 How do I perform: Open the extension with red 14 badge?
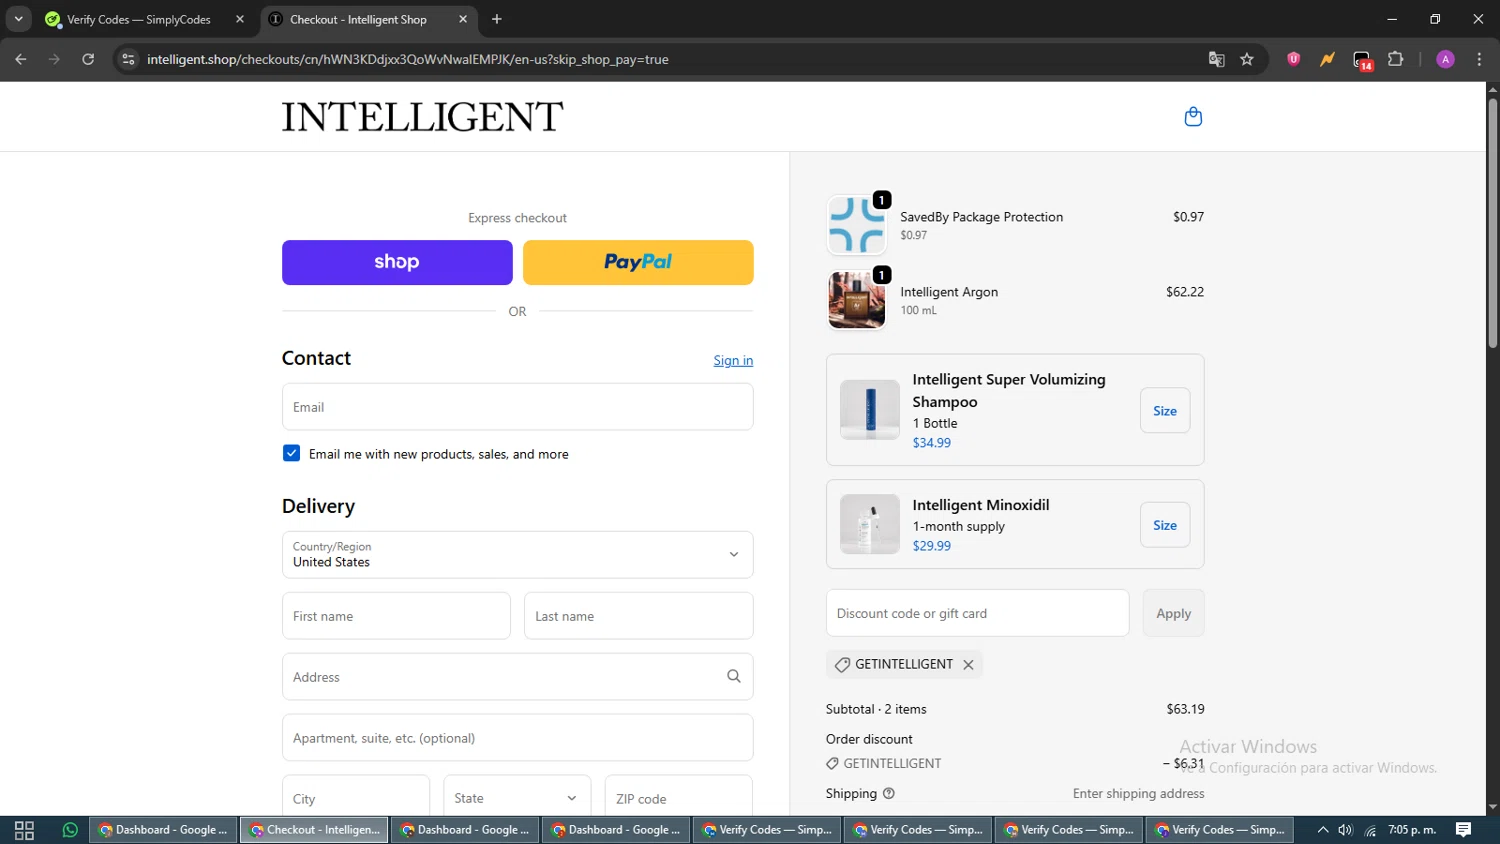1362,60
